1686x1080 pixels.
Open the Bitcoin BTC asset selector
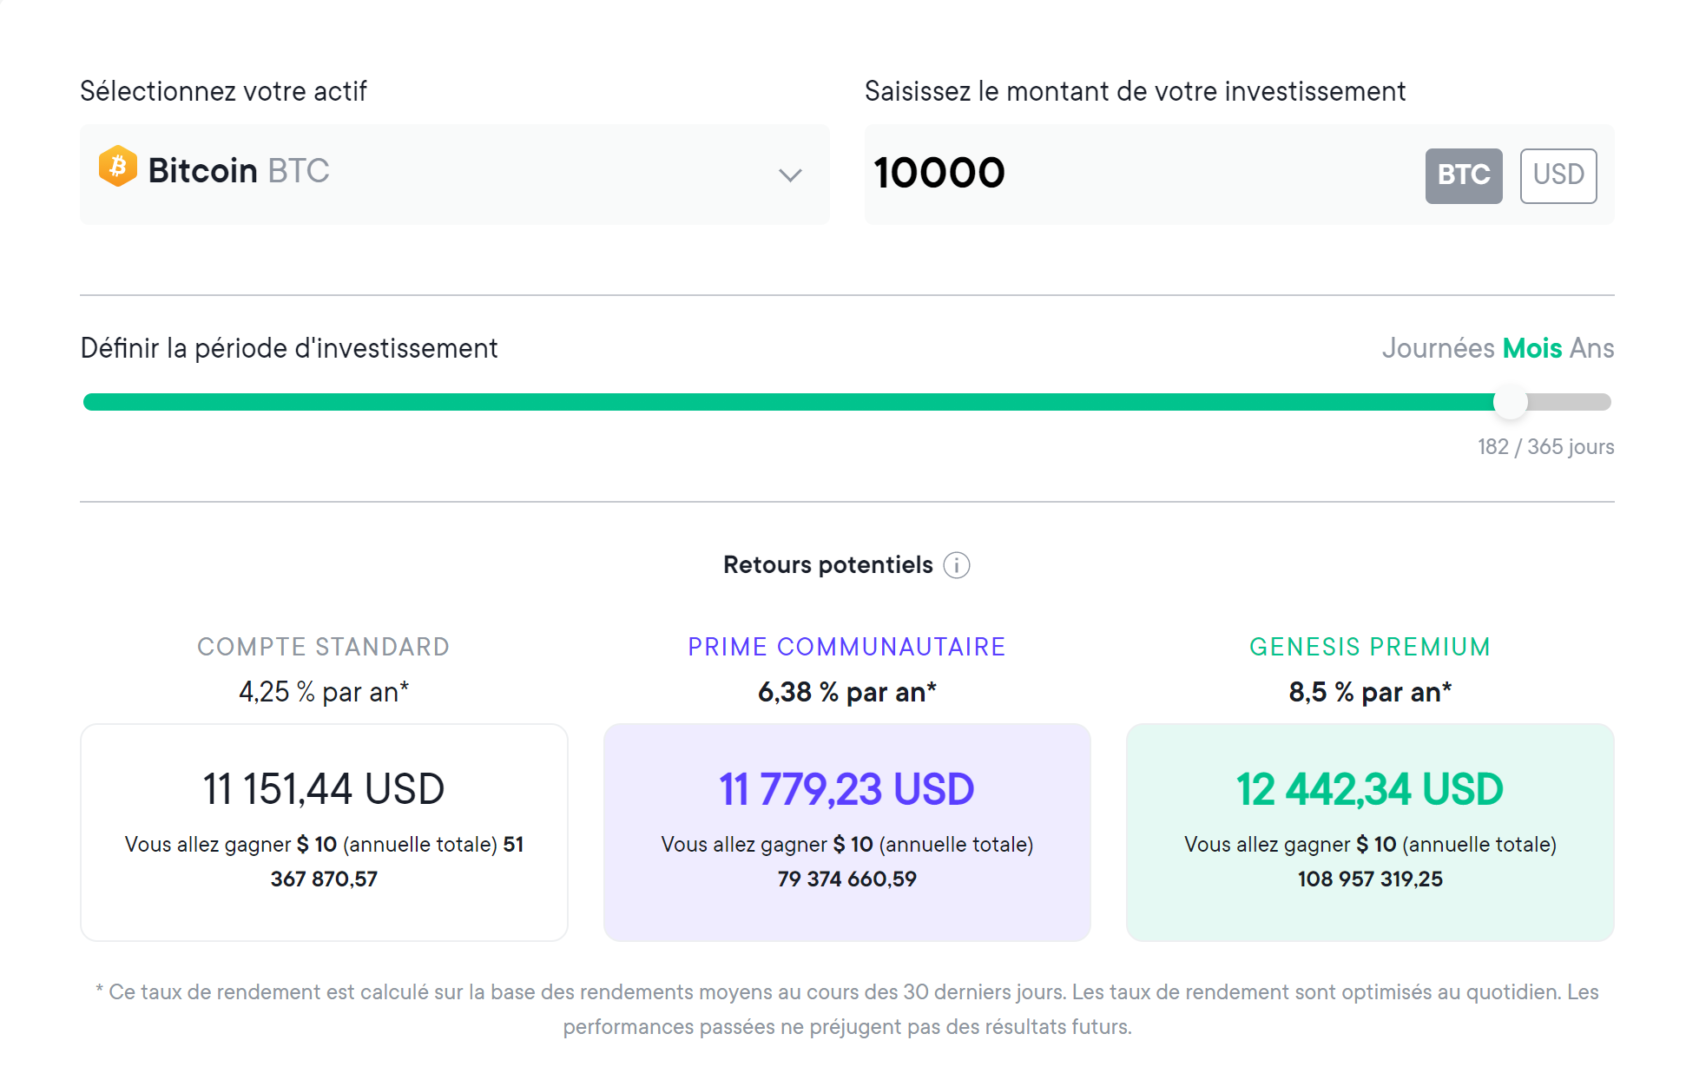coord(454,174)
